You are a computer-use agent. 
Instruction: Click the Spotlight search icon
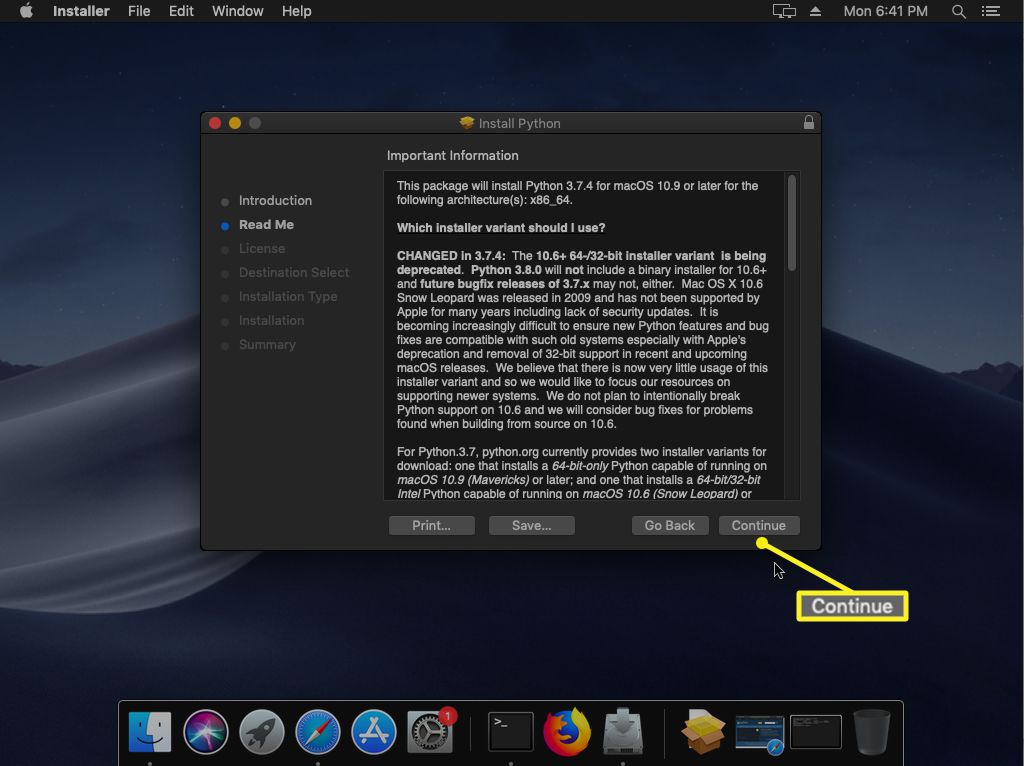coord(957,11)
